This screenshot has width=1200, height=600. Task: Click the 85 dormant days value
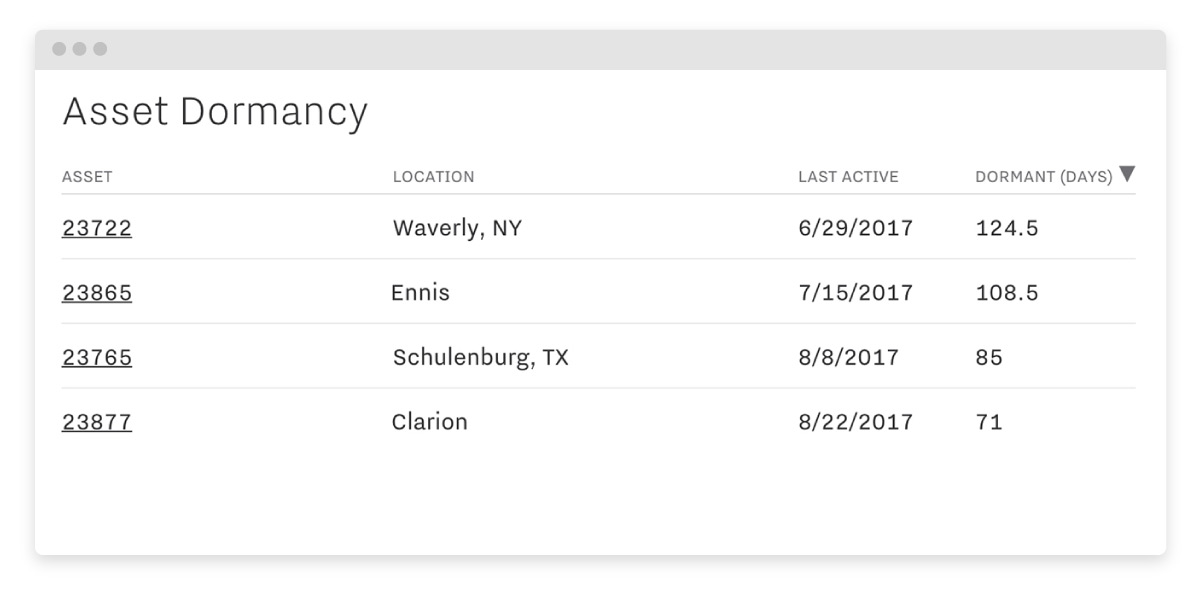pos(989,357)
